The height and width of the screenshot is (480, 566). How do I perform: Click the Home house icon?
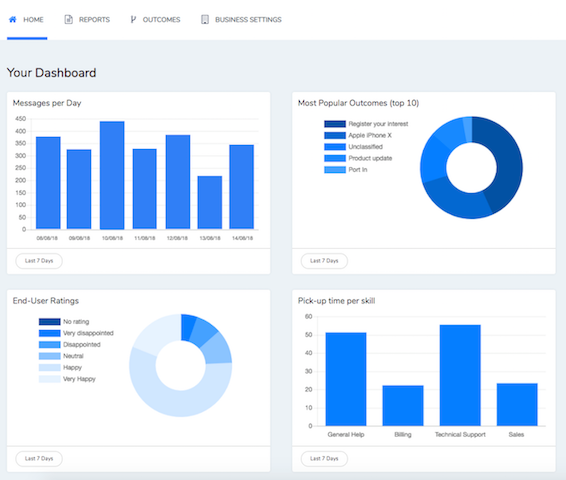(13, 19)
